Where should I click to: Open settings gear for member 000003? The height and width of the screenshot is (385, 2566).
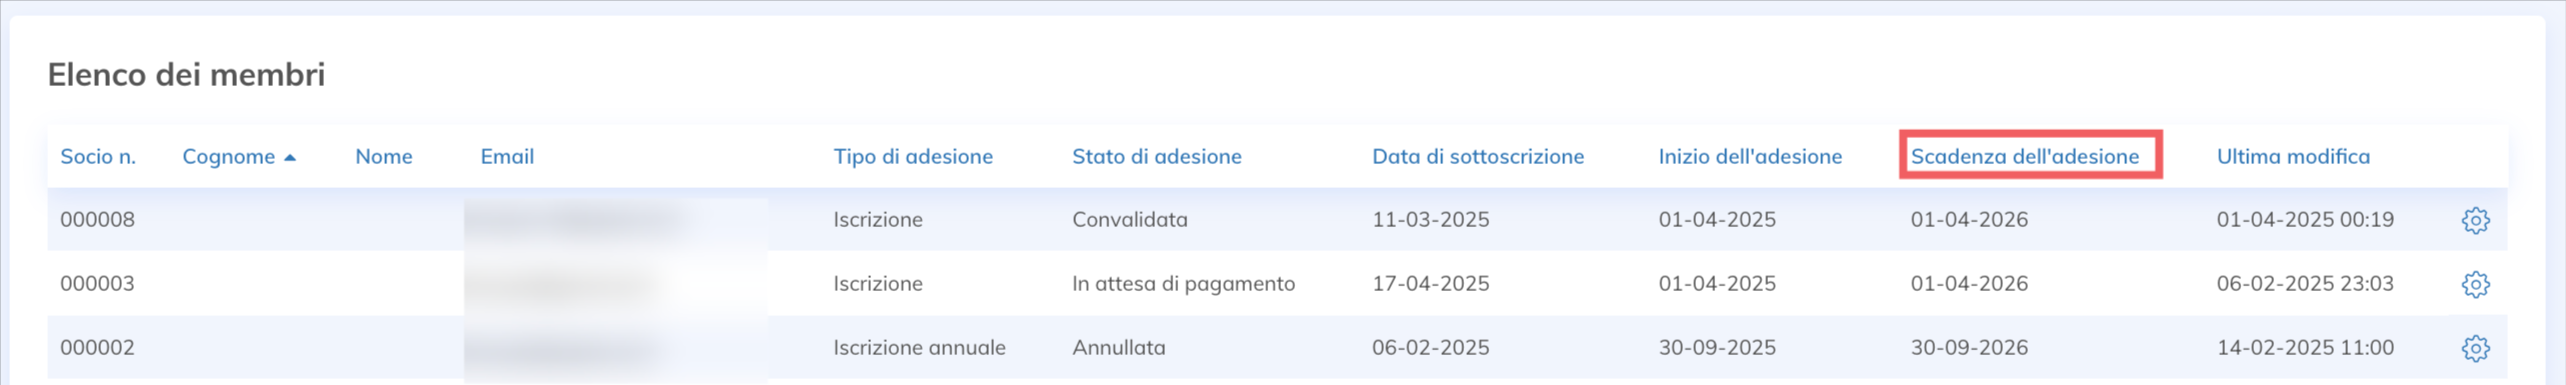coord(2475,284)
